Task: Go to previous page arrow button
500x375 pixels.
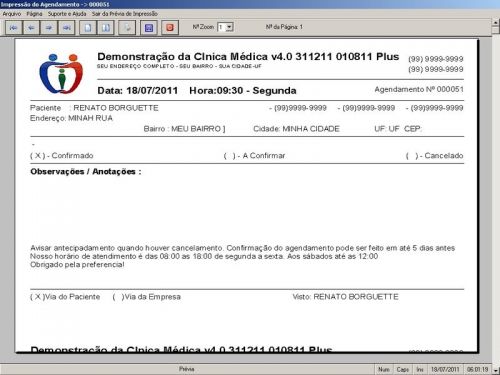Action: point(31,28)
